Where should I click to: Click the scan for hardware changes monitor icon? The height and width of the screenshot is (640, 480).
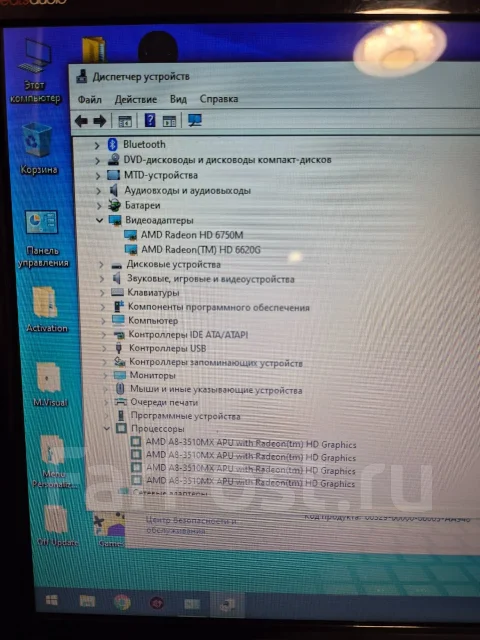(x=195, y=120)
